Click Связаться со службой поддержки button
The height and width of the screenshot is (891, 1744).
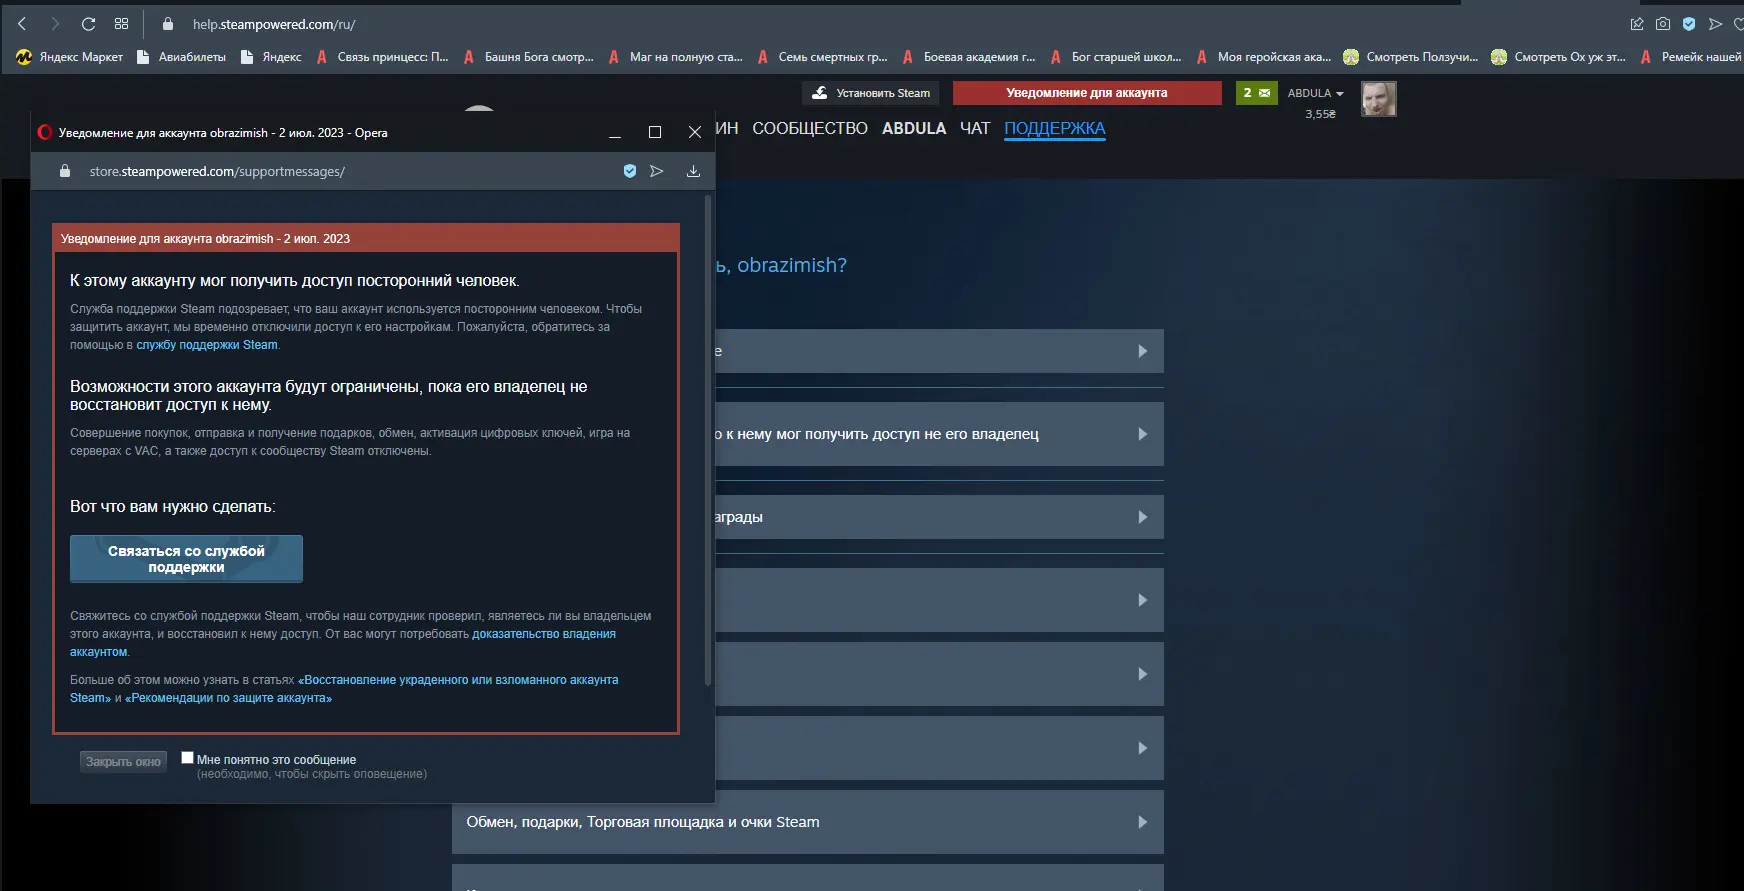(x=186, y=559)
